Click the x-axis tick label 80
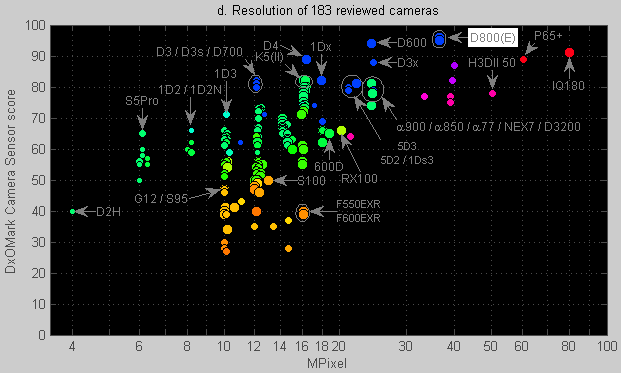Image resolution: width=621 pixels, height=373 pixels. tap(569, 346)
